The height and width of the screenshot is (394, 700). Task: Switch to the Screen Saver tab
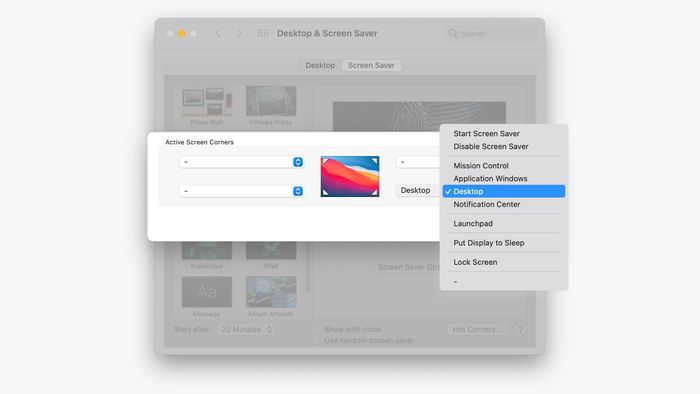[x=371, y=65]
